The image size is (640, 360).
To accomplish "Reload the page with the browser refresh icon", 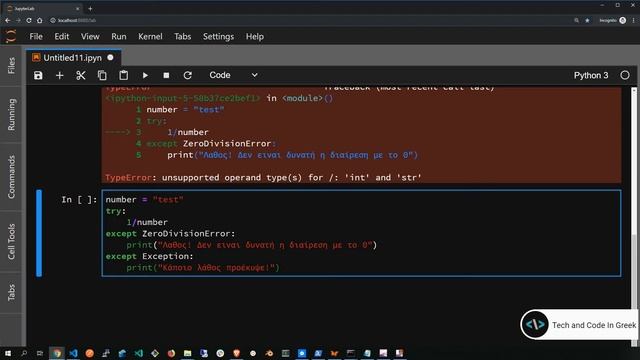I will (29, 20).
